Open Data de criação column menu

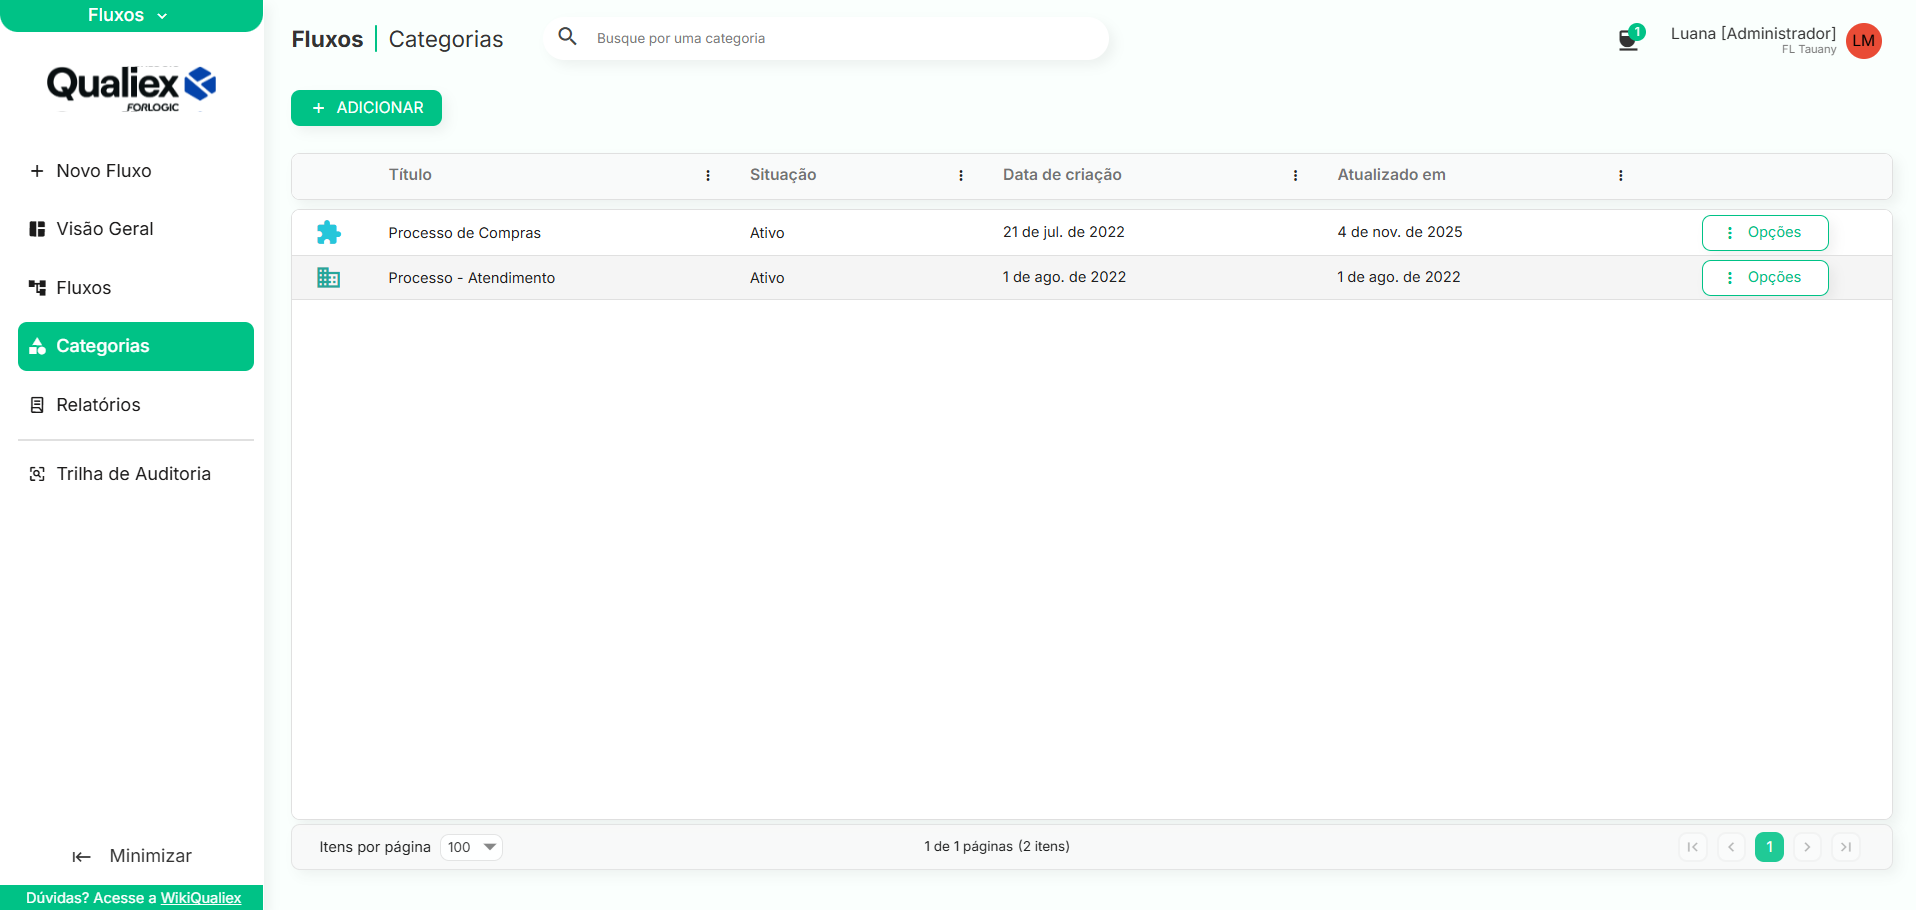1295,176
